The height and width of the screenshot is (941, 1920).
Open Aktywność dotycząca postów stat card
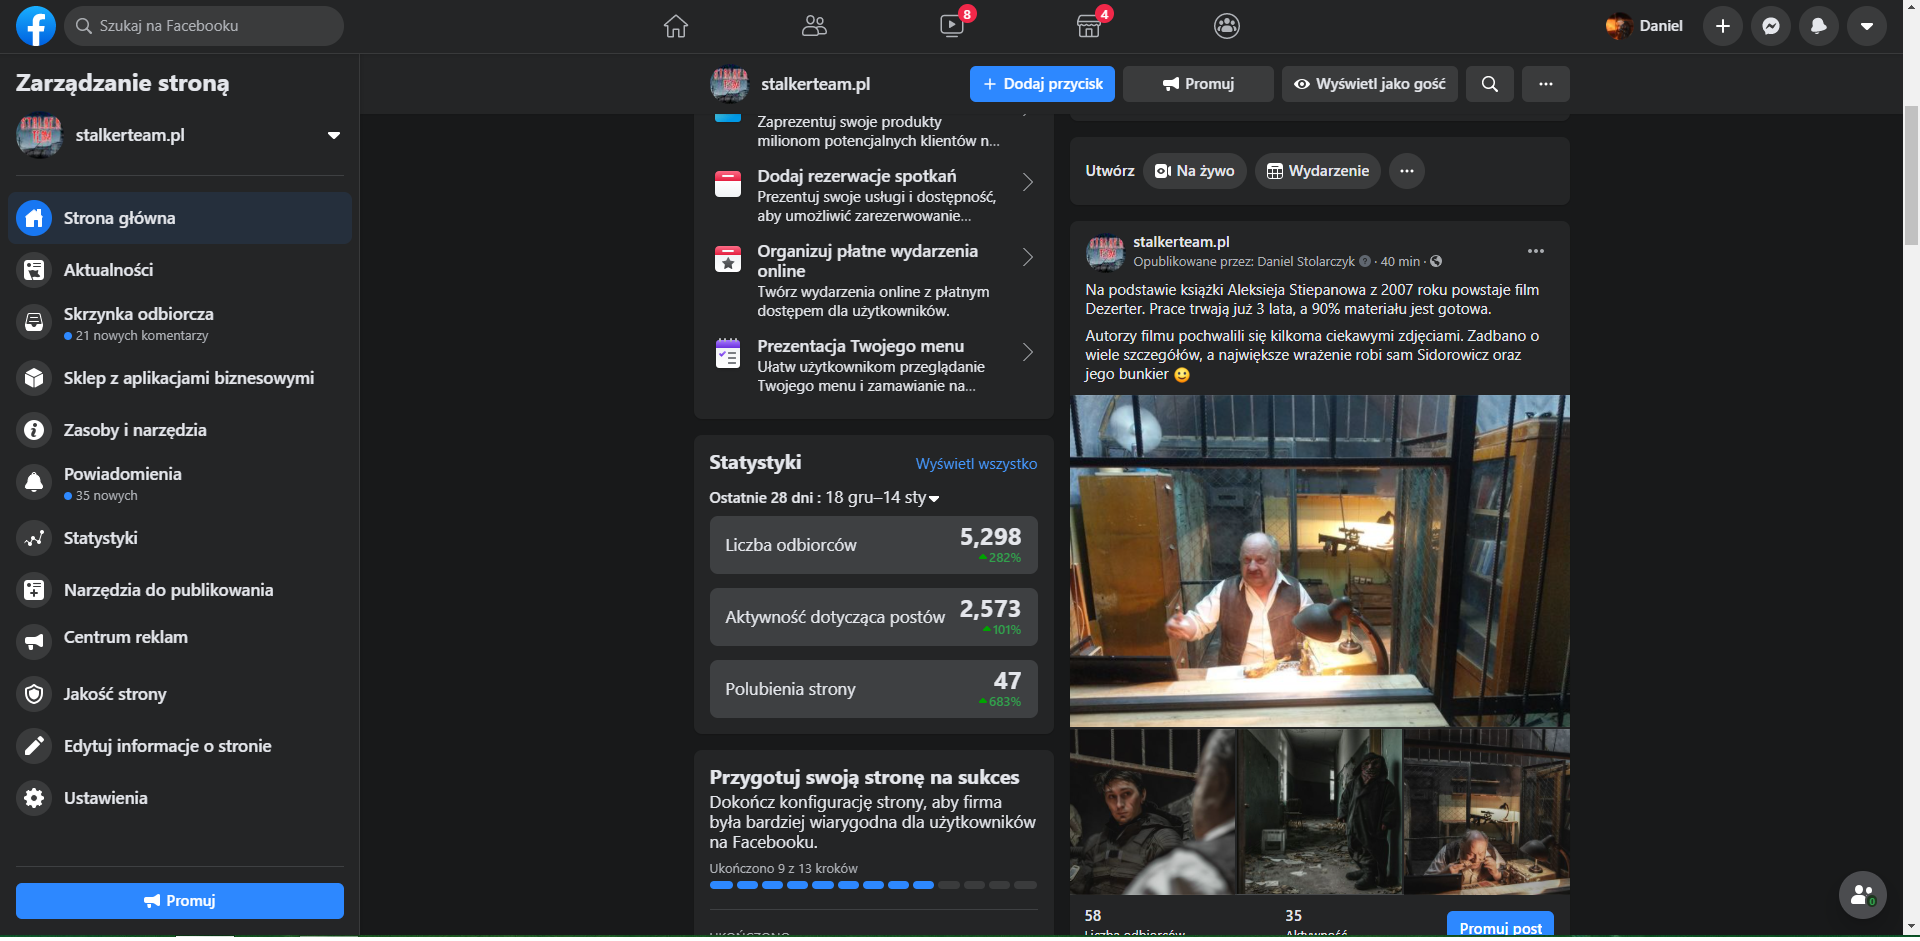pyautogui.click(x=874, y=617)
